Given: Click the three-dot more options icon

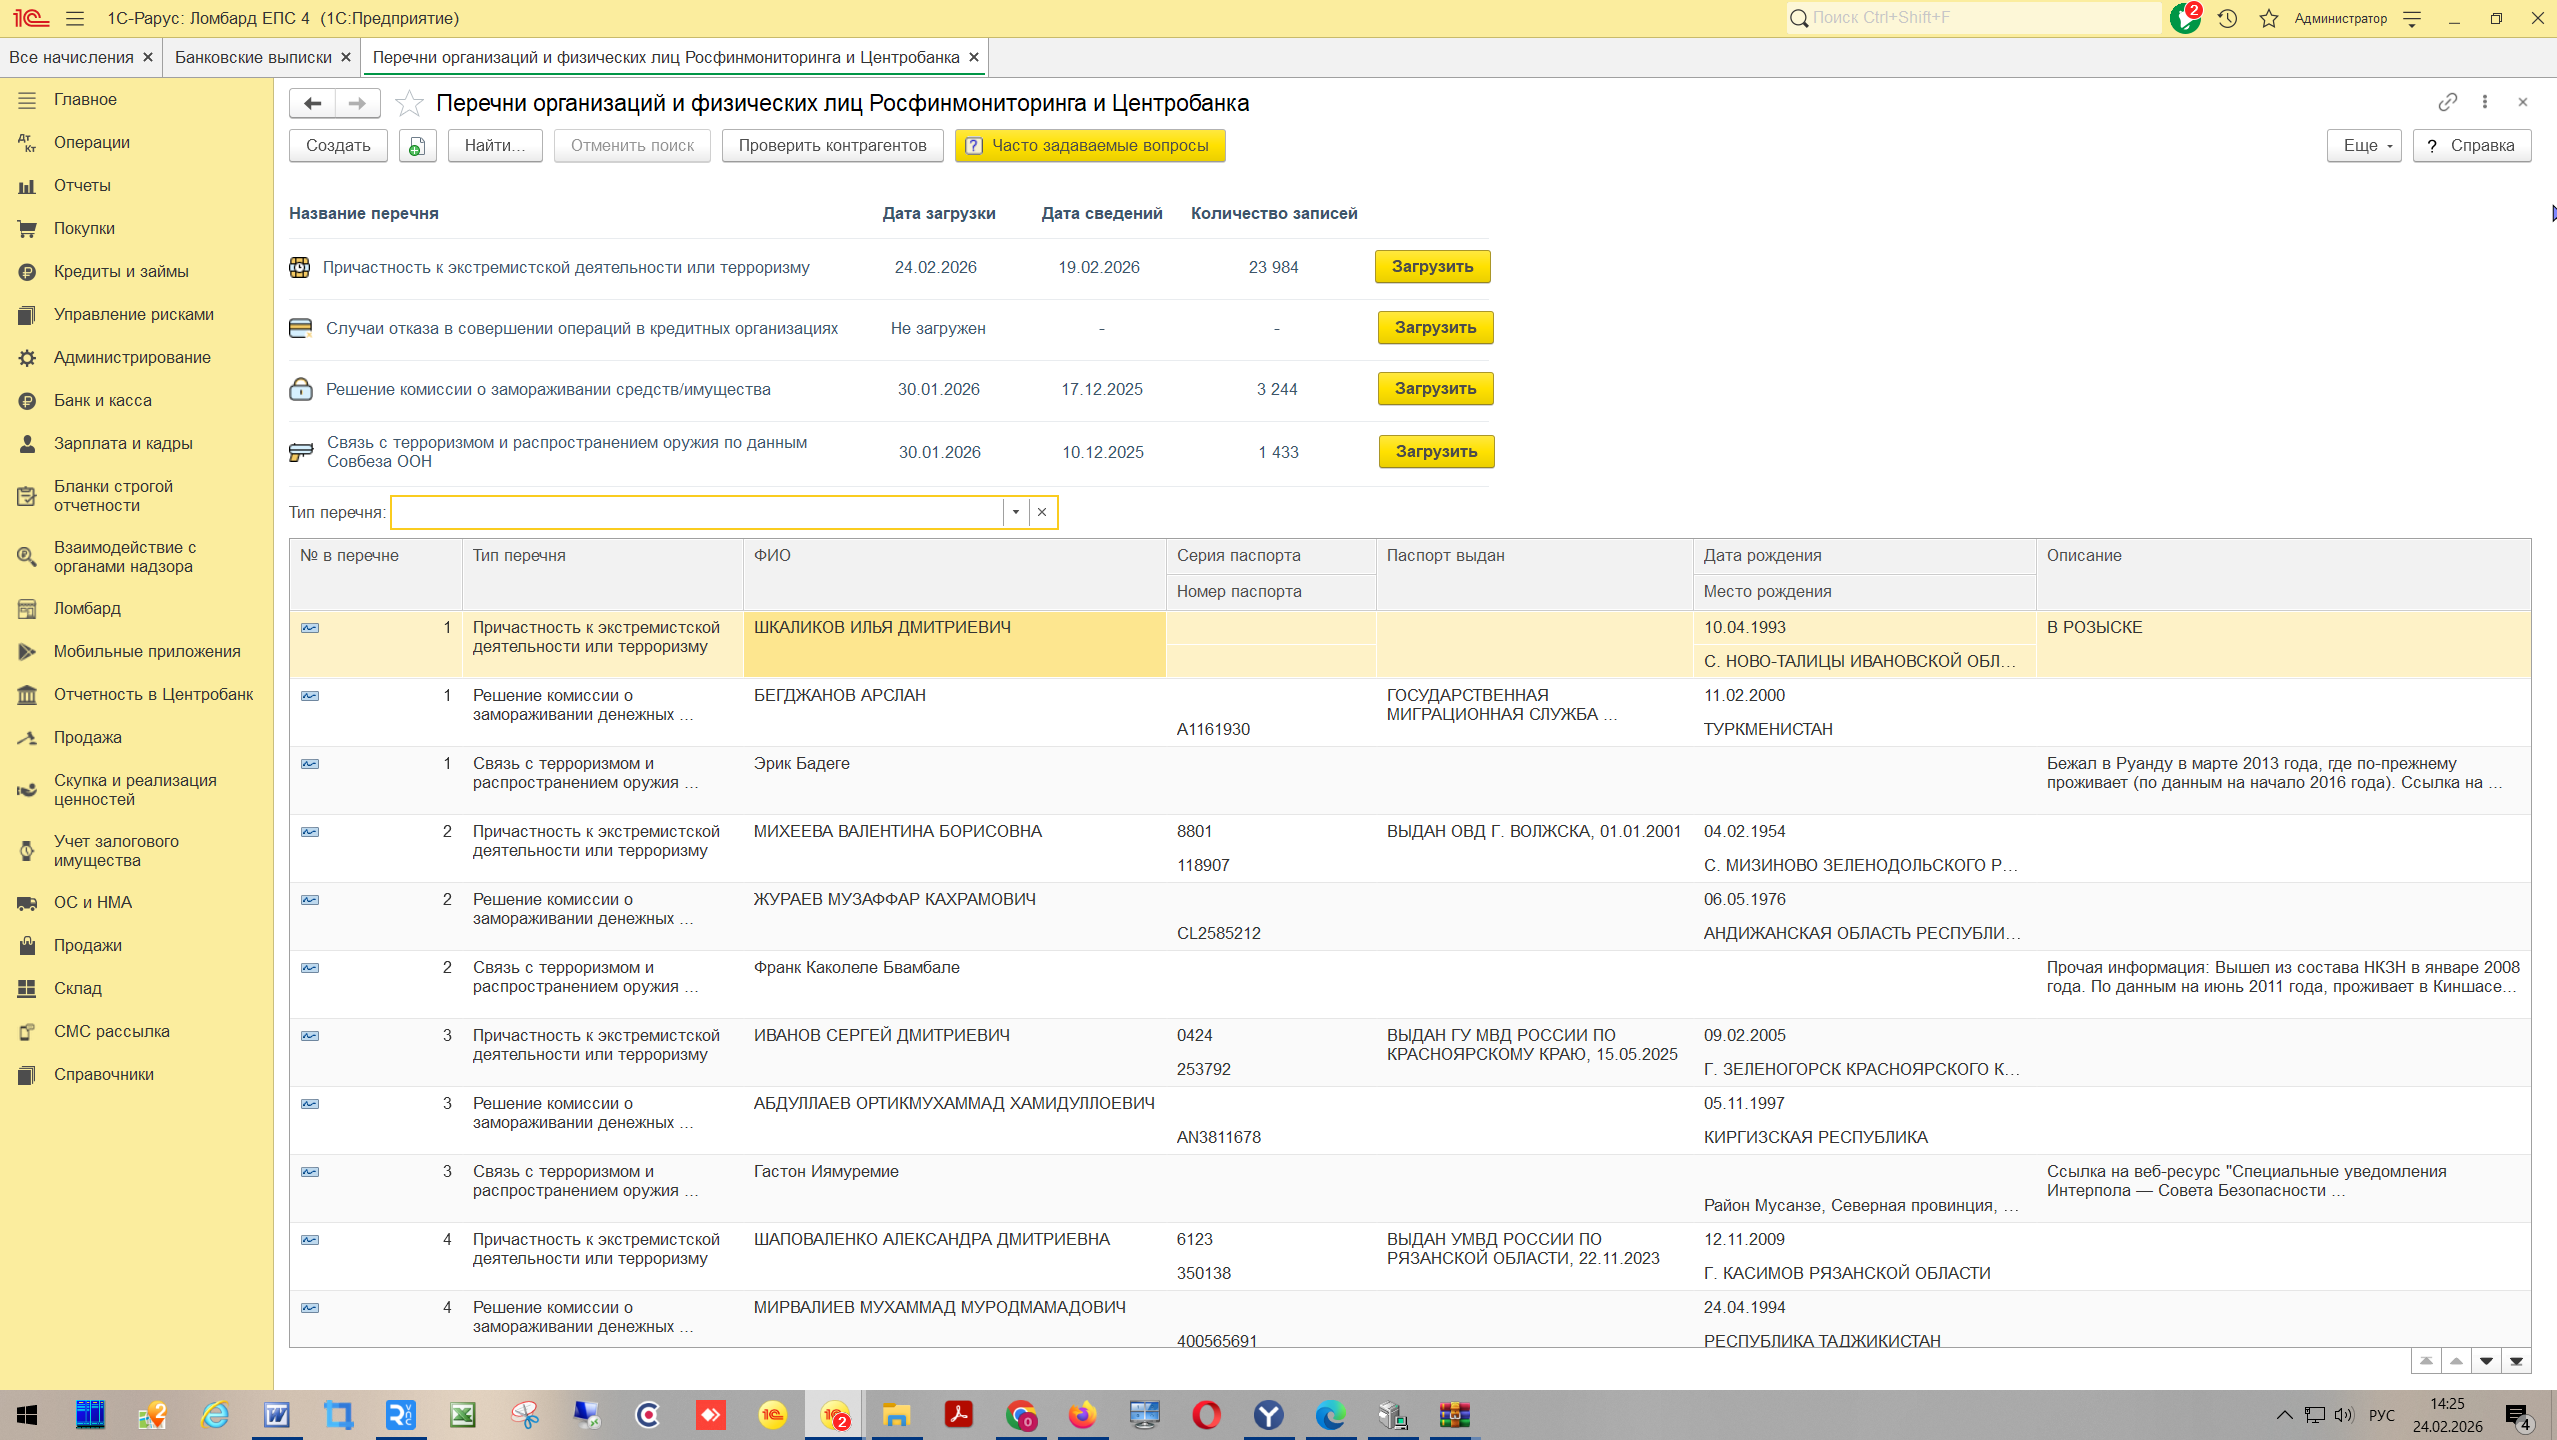Looking at the screenshot, I should pyautogui.click(x=2485, y=102).
